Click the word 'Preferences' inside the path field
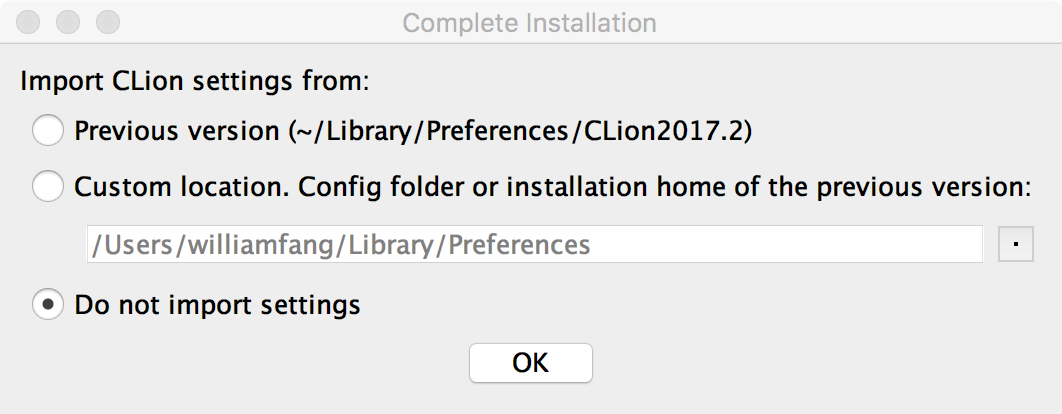The image size is (1062, 414). point(519,245)
